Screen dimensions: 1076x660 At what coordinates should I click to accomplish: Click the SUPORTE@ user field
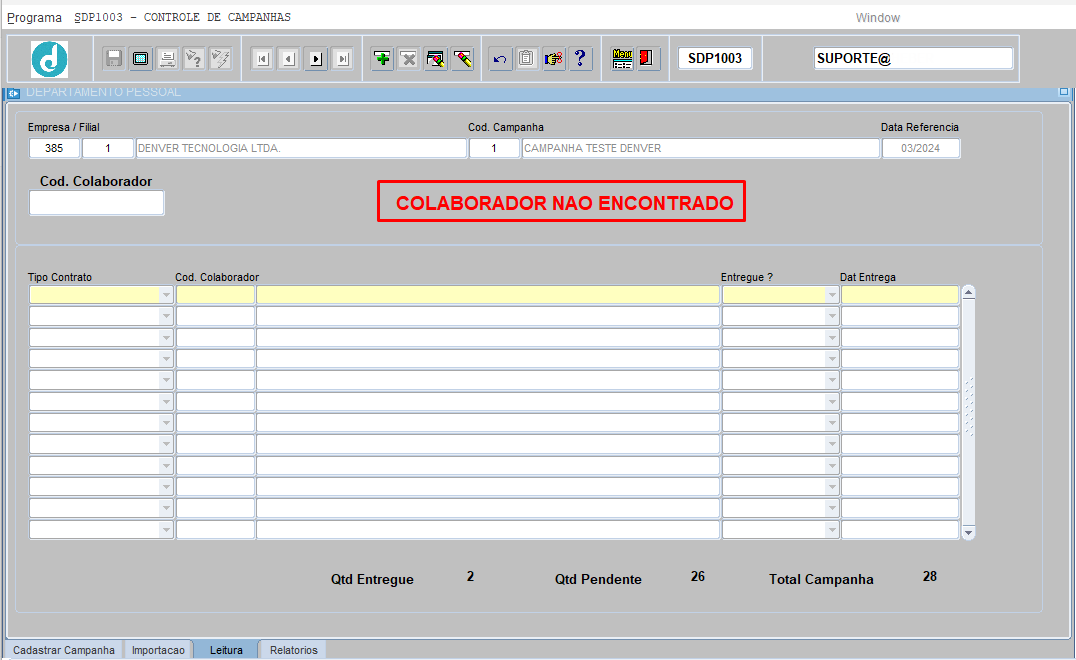point(913,58)
